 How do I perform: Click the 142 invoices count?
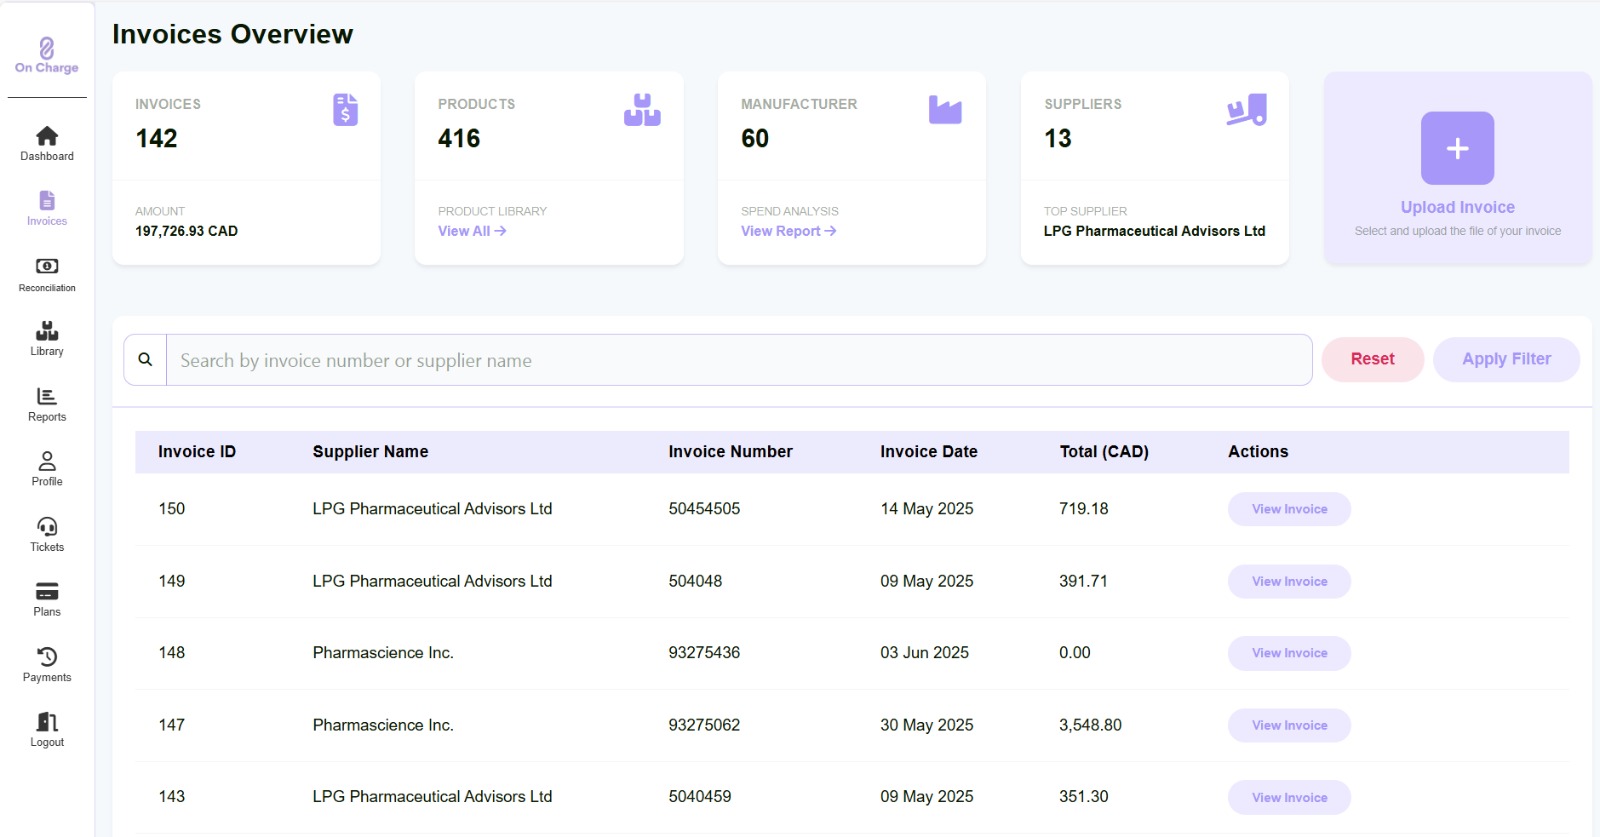pos(157,139)
